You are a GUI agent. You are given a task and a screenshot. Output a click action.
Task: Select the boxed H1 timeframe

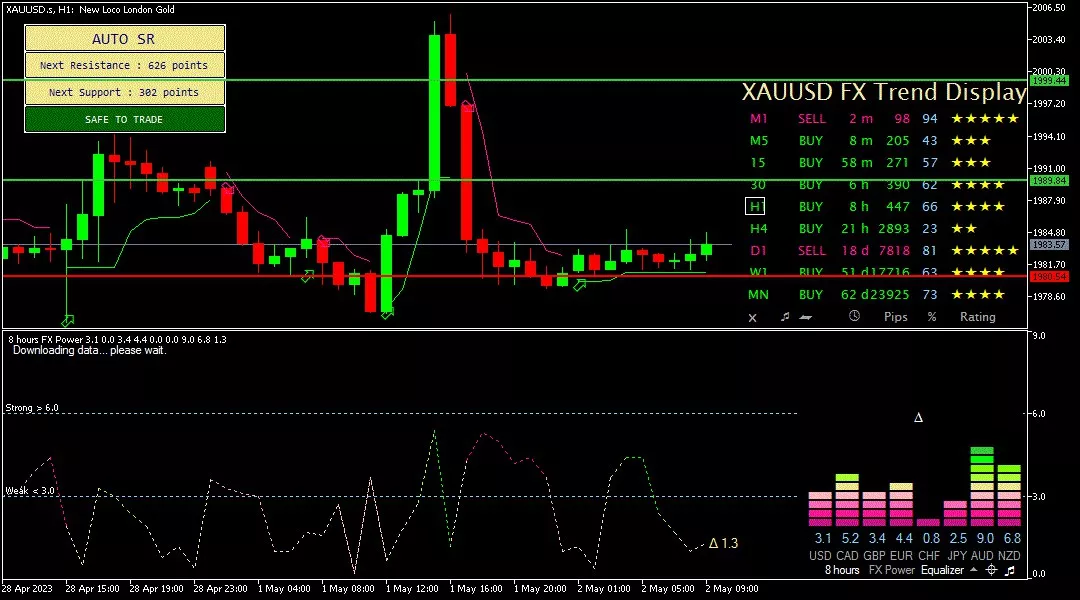[755, 207]
